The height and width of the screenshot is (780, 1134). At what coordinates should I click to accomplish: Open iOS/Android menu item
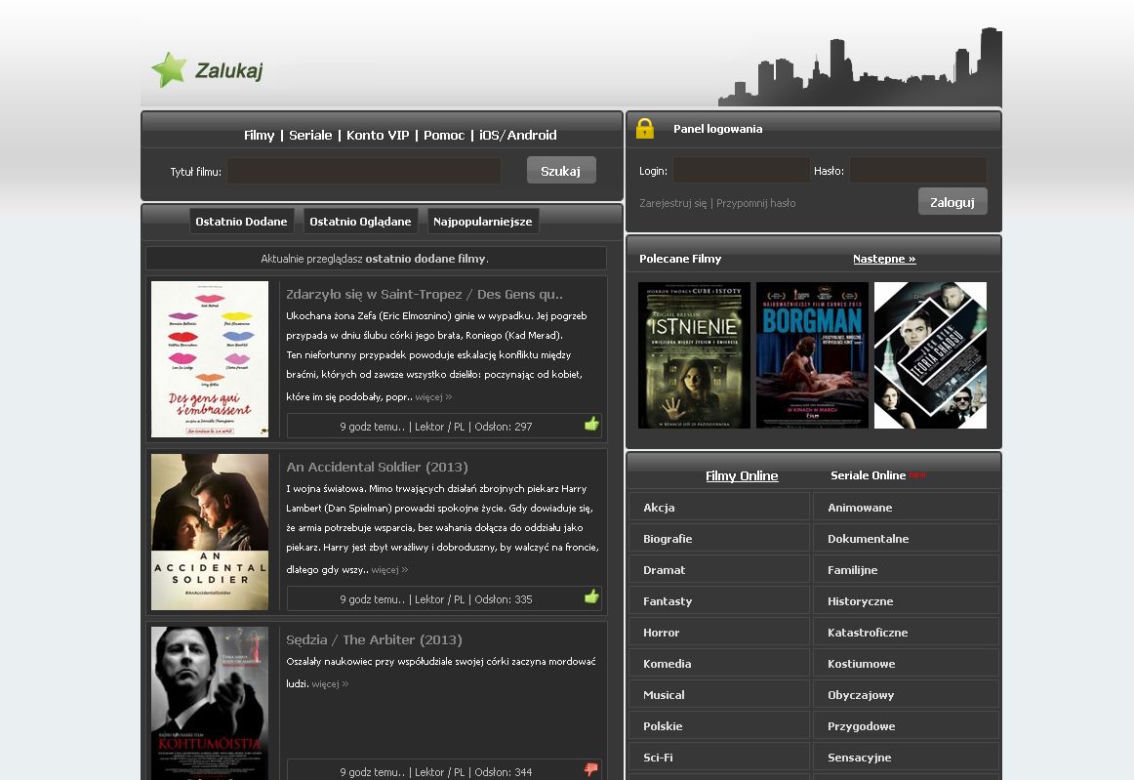coord(518,135)
